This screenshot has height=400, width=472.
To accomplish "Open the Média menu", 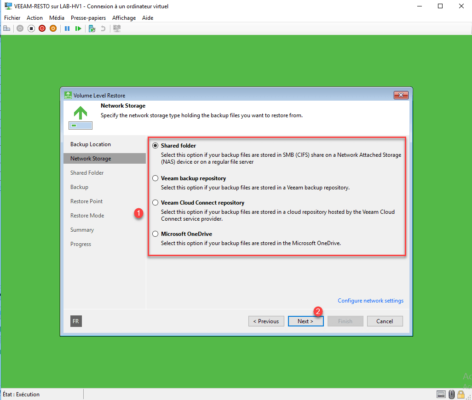I will click(57, 18).
